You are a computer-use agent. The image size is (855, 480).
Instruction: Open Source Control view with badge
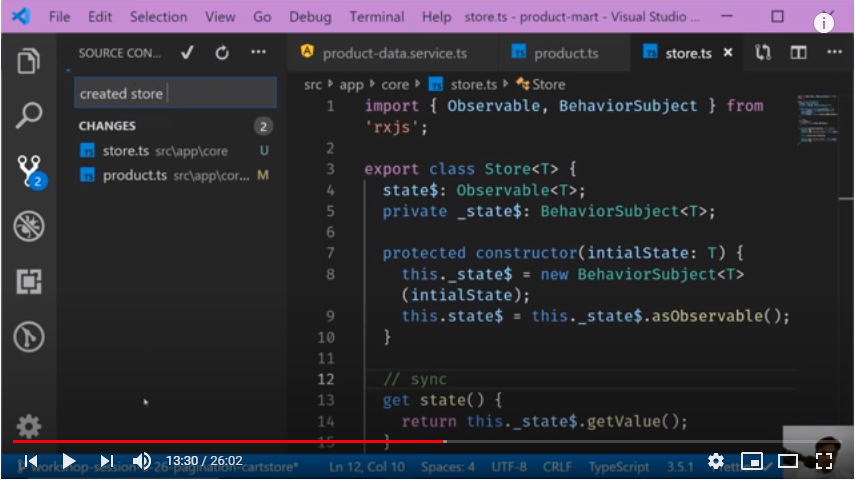click(29, 172)
